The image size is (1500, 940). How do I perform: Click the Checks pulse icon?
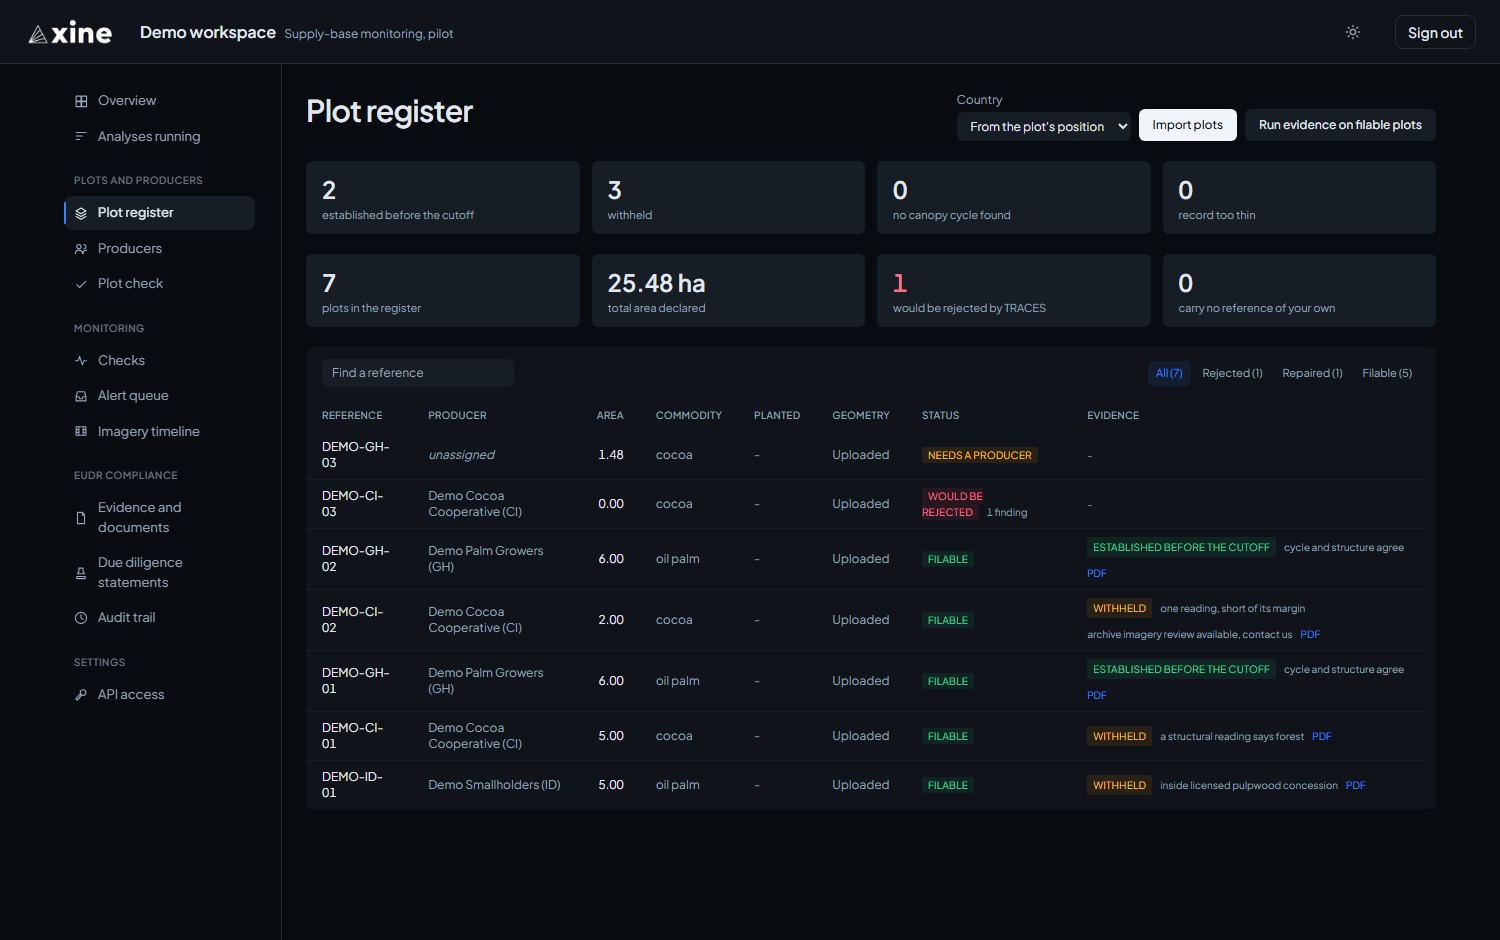click(x=81, y=361)
